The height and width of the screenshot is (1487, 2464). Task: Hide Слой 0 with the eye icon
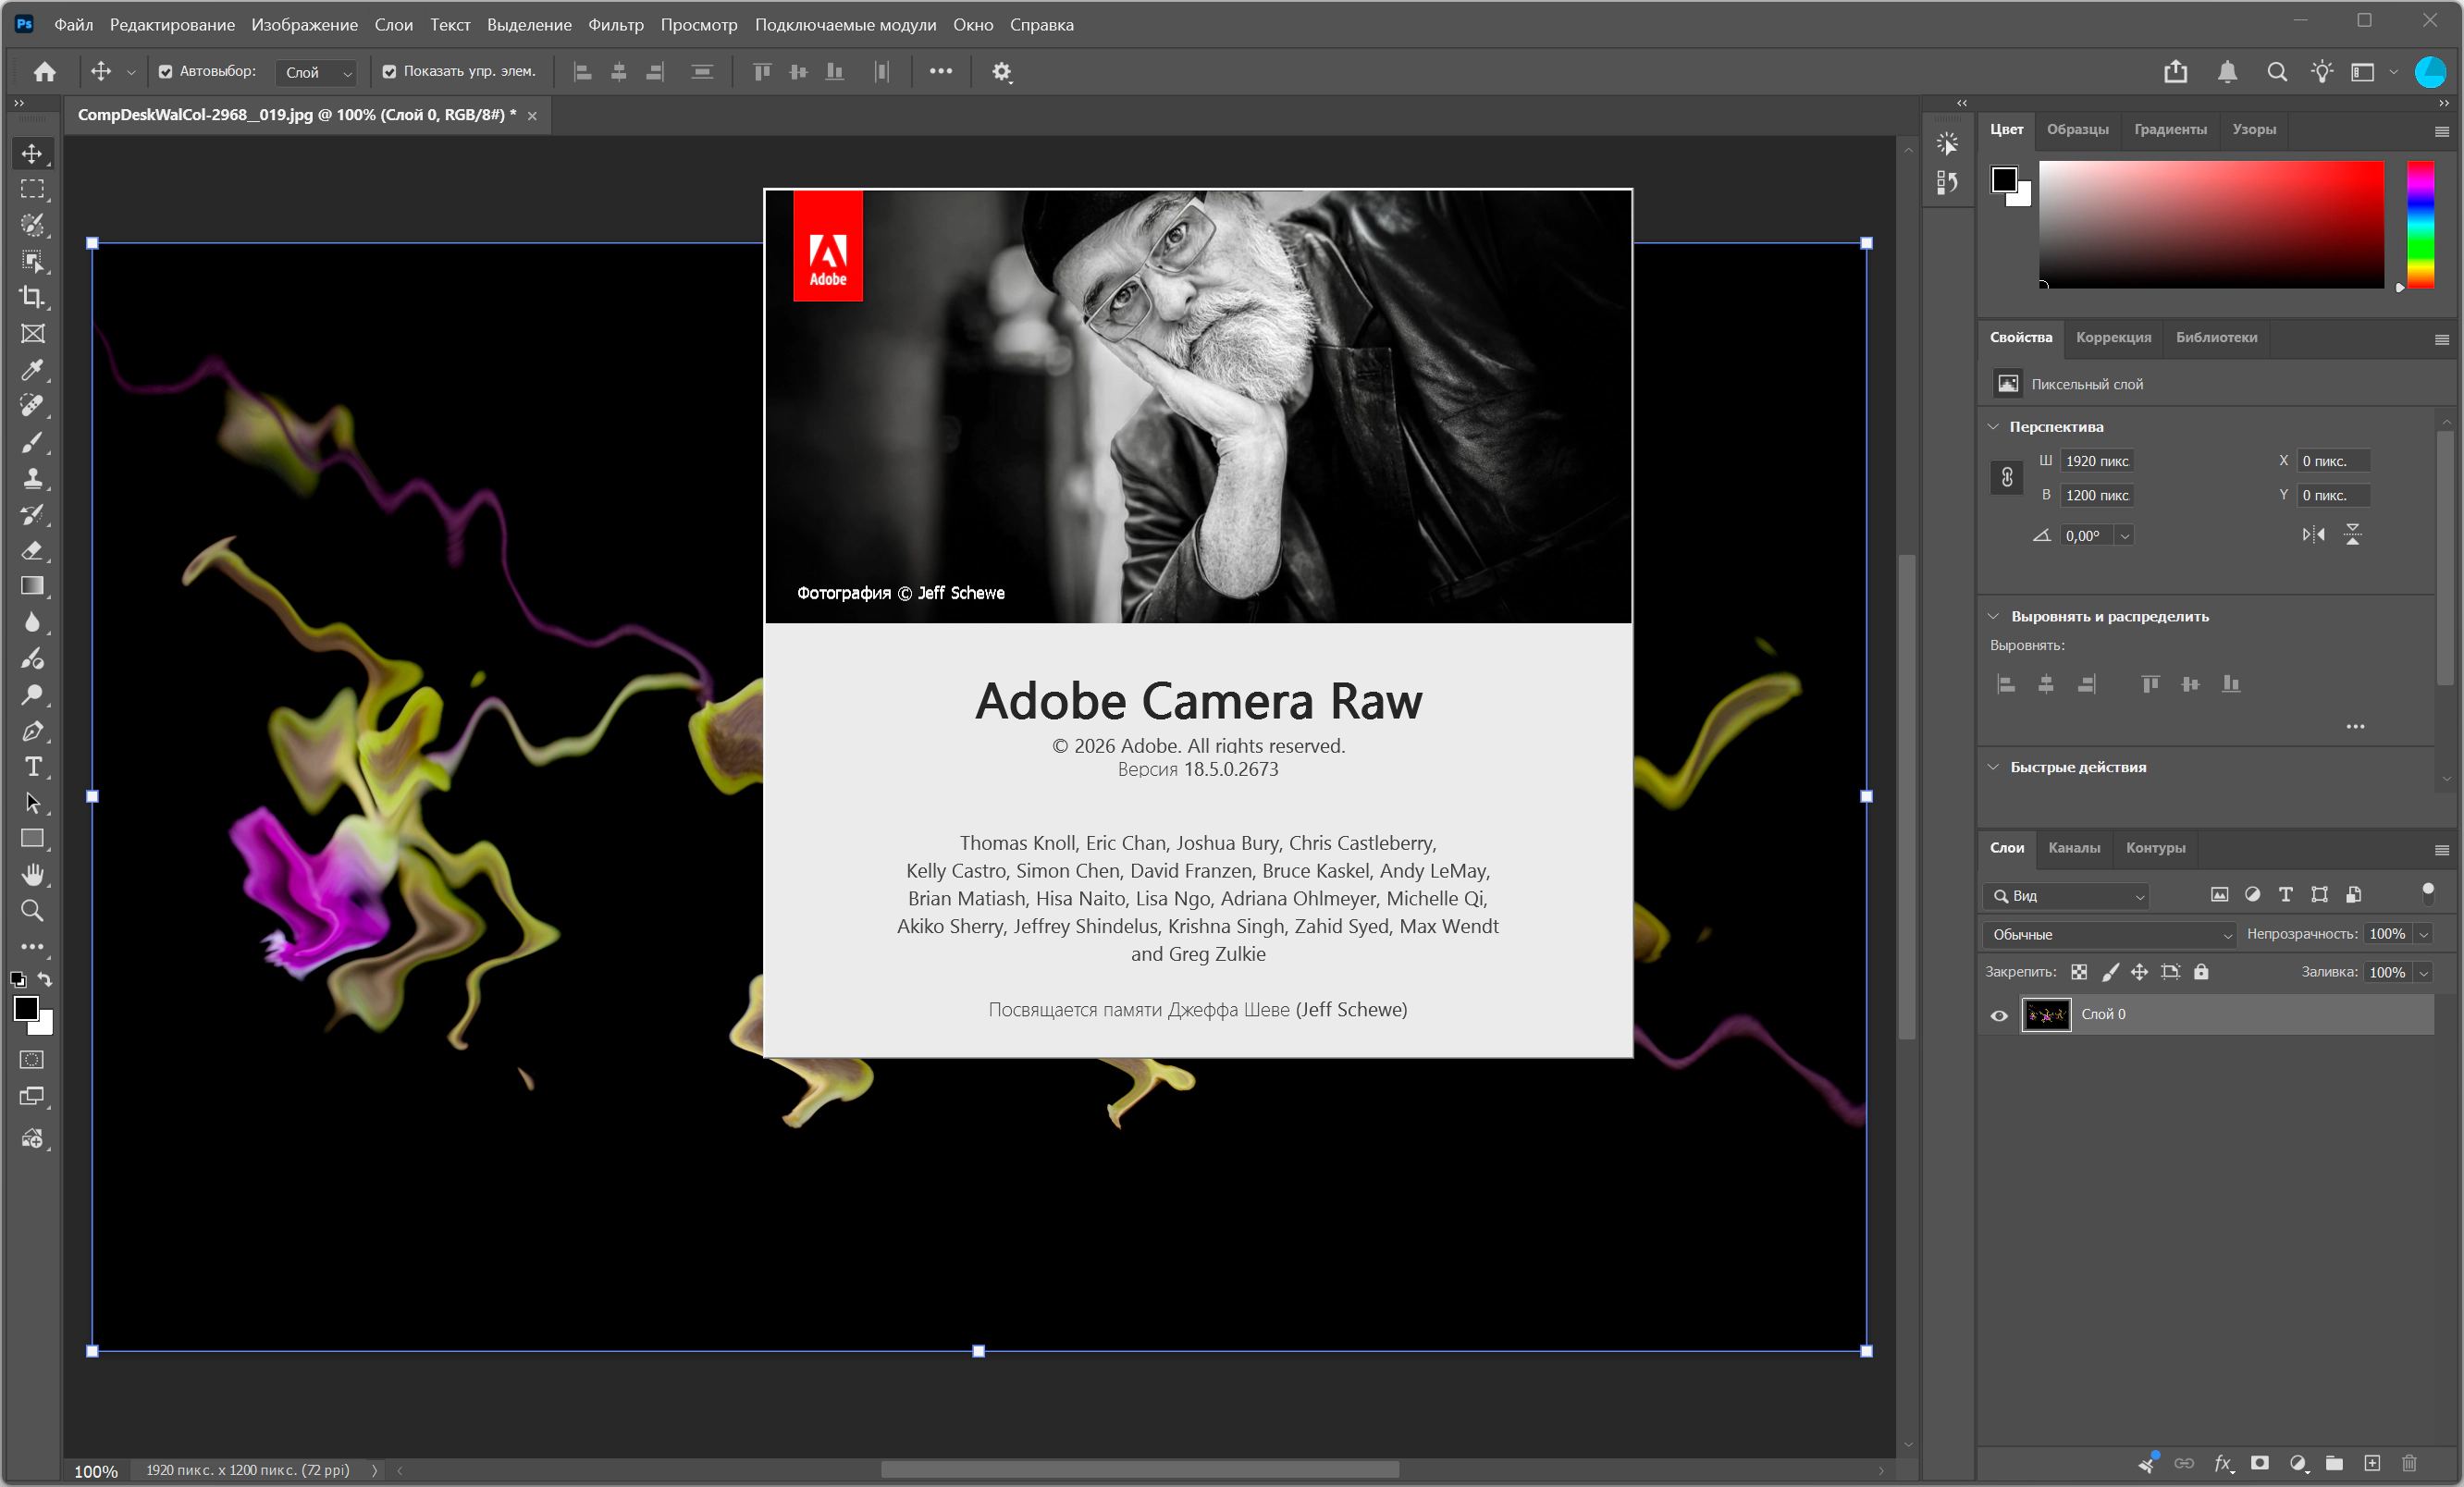pyautogui.click(x=1999, y=1015)
